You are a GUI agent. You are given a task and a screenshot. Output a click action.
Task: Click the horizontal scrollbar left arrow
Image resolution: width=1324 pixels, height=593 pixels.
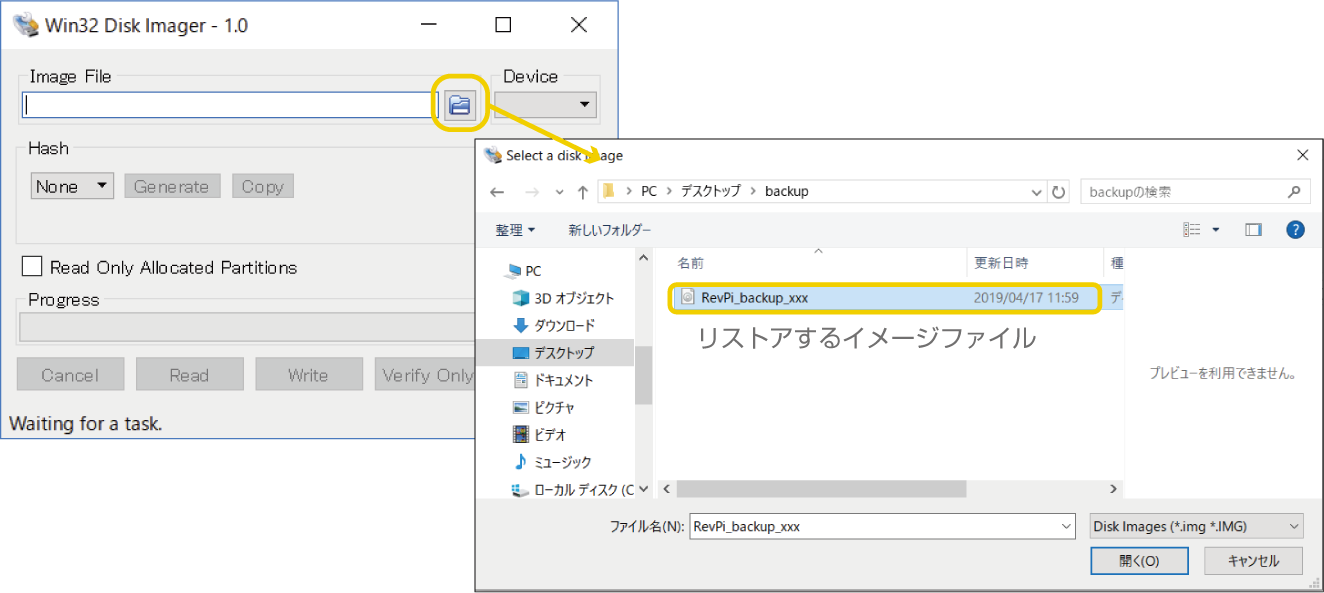665,489
